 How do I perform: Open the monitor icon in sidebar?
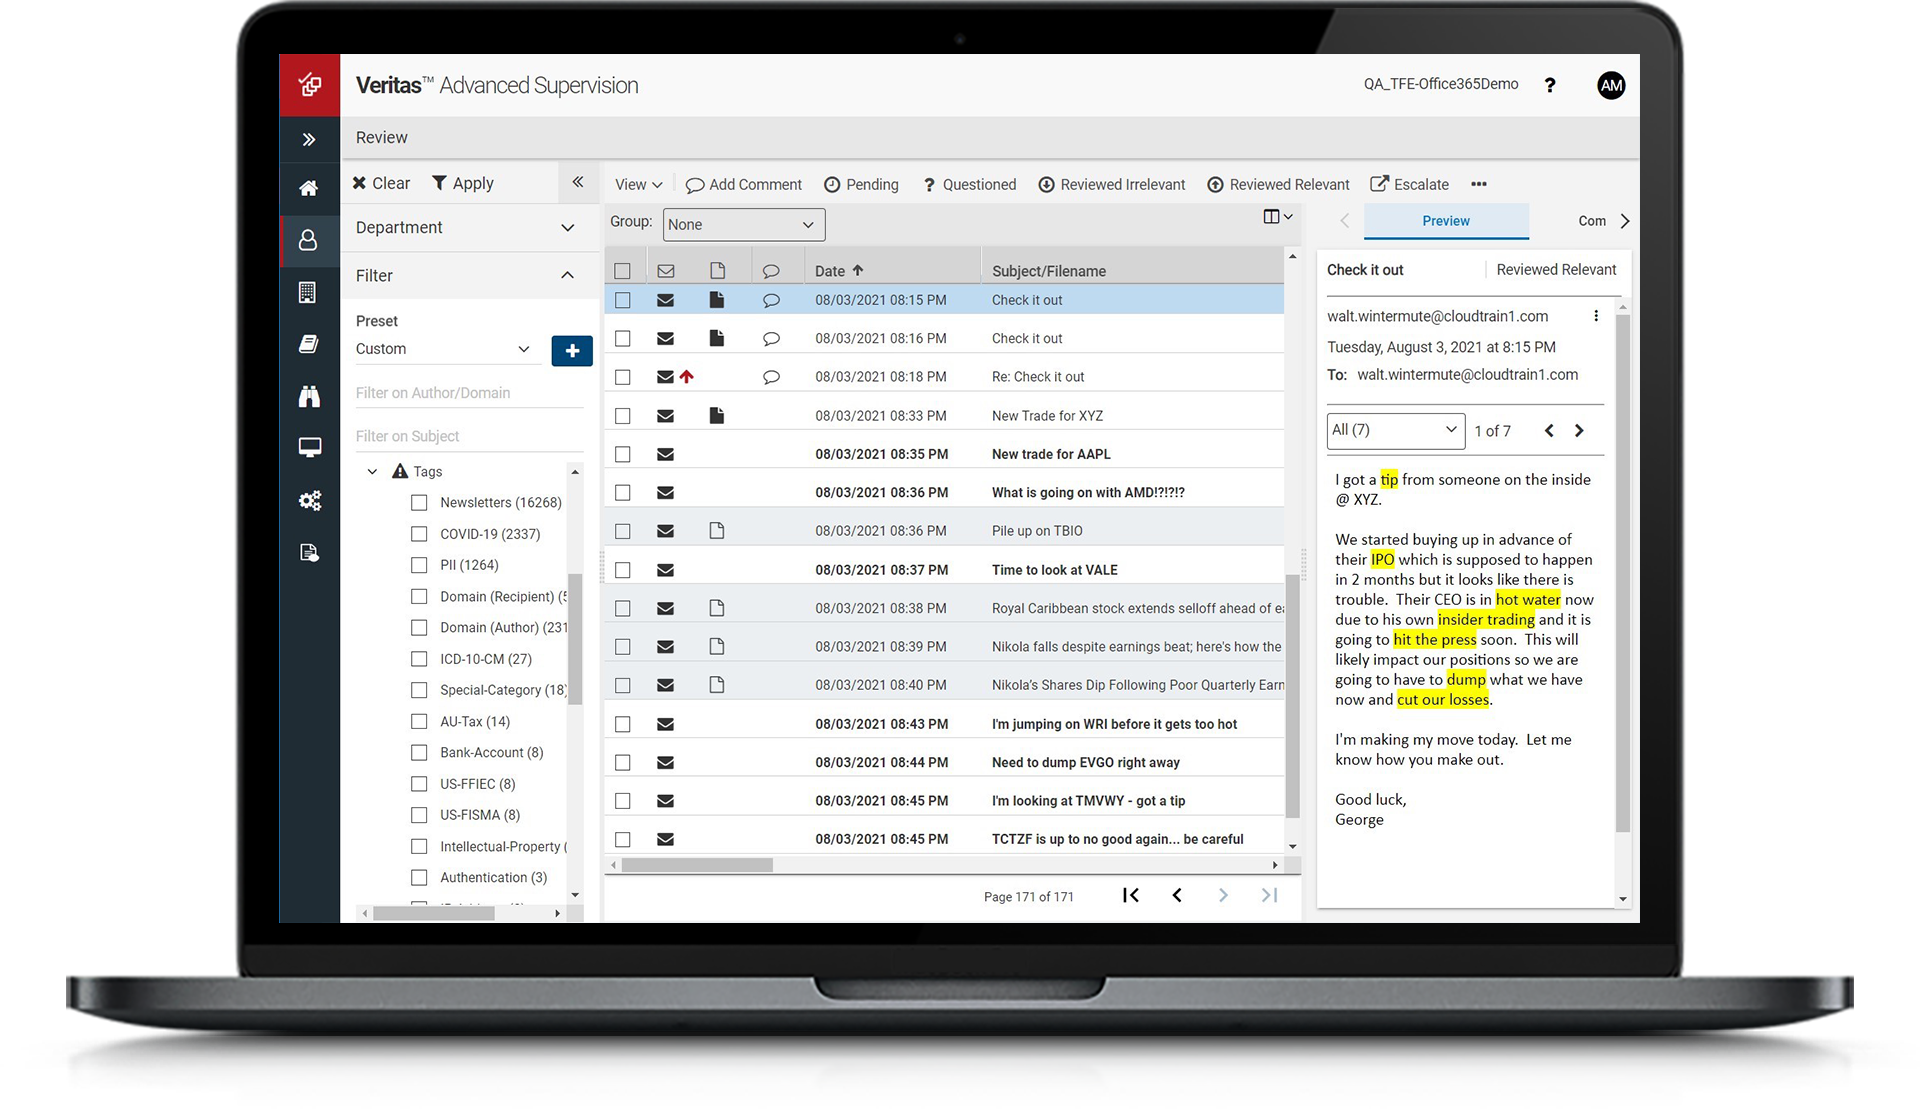click(309, 447)
